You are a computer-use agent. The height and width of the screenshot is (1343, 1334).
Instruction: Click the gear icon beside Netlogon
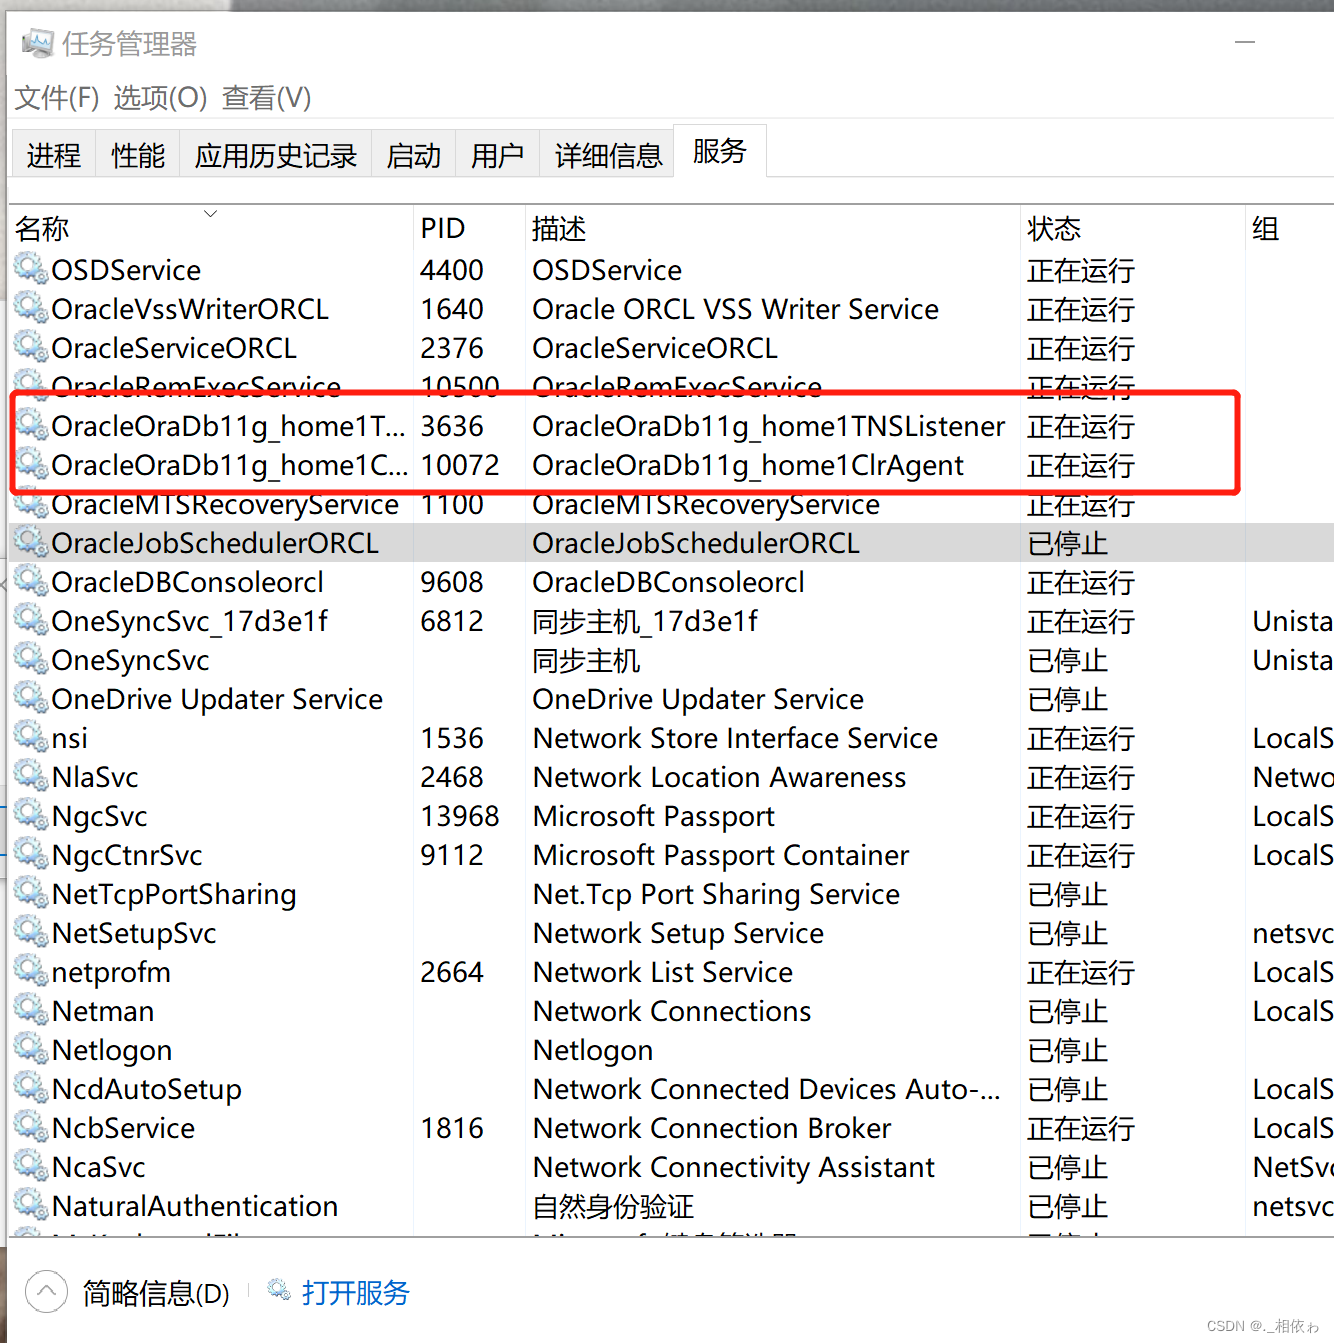click(x=31, y=1048)
